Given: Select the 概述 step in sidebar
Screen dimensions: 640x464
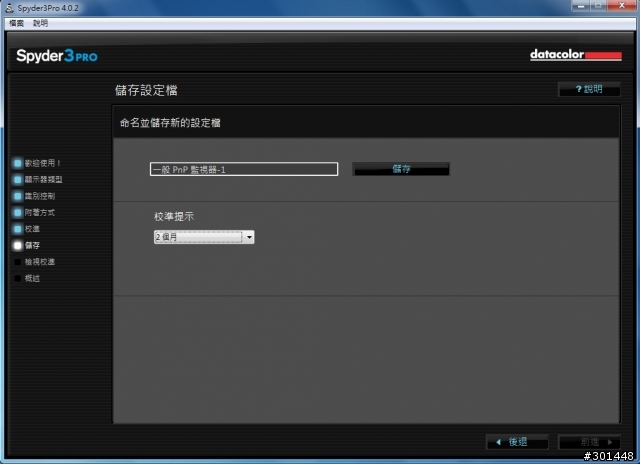Looking at the screenshot, I should click(32, 278).
